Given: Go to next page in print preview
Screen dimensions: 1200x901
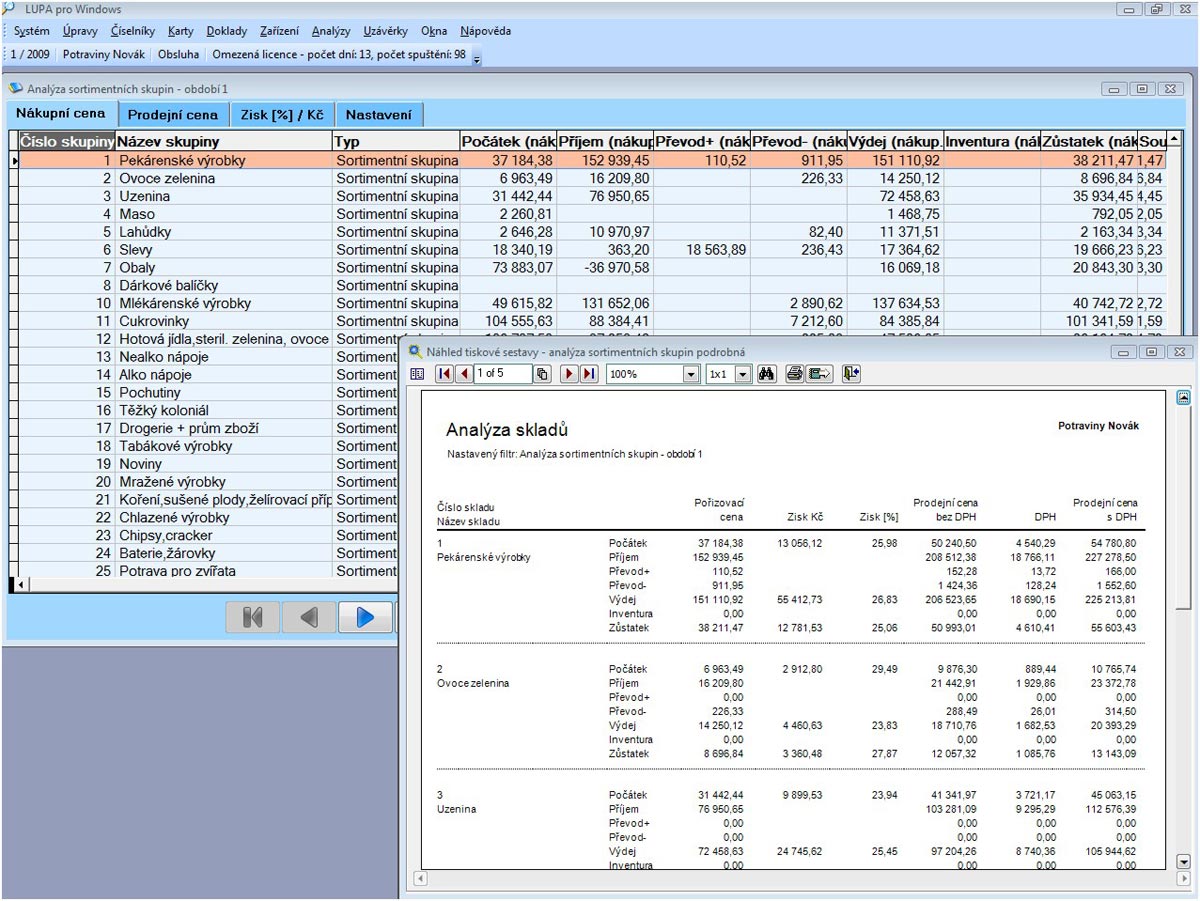Looking at the screenshot, I should click(x=568, y=373).
